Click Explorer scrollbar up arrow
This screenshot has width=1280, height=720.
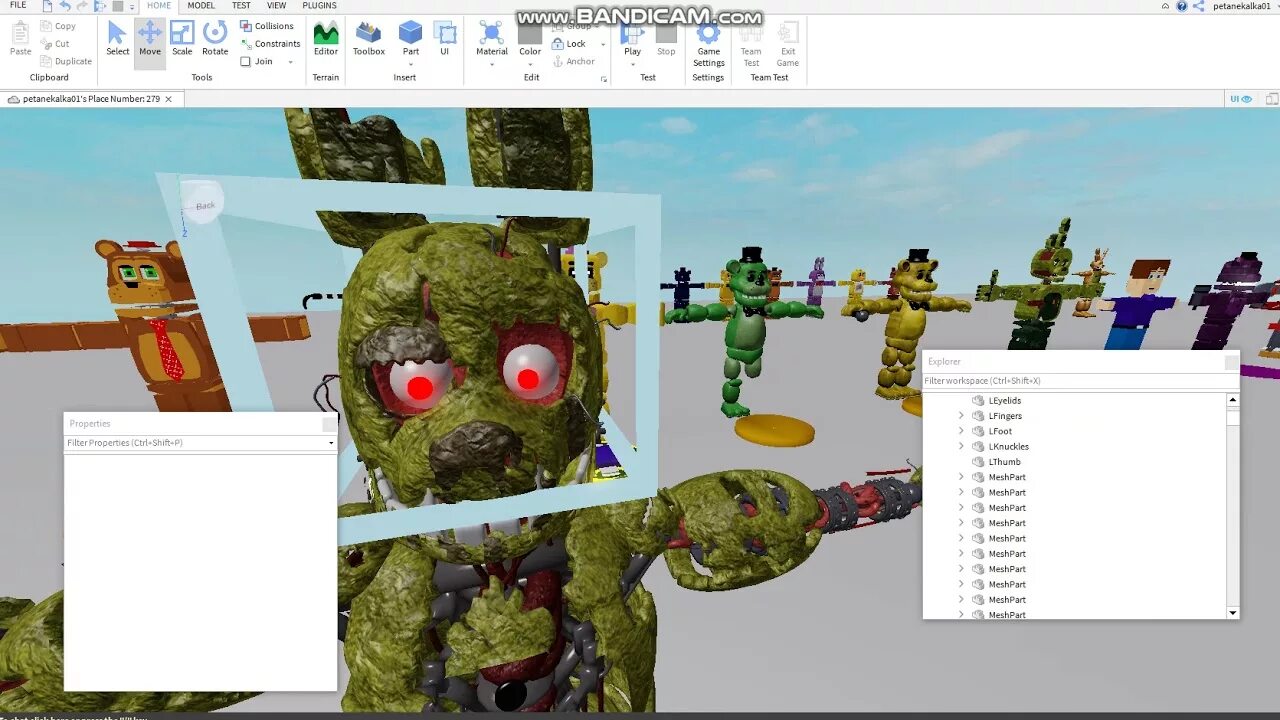(x=1233, y=400)
